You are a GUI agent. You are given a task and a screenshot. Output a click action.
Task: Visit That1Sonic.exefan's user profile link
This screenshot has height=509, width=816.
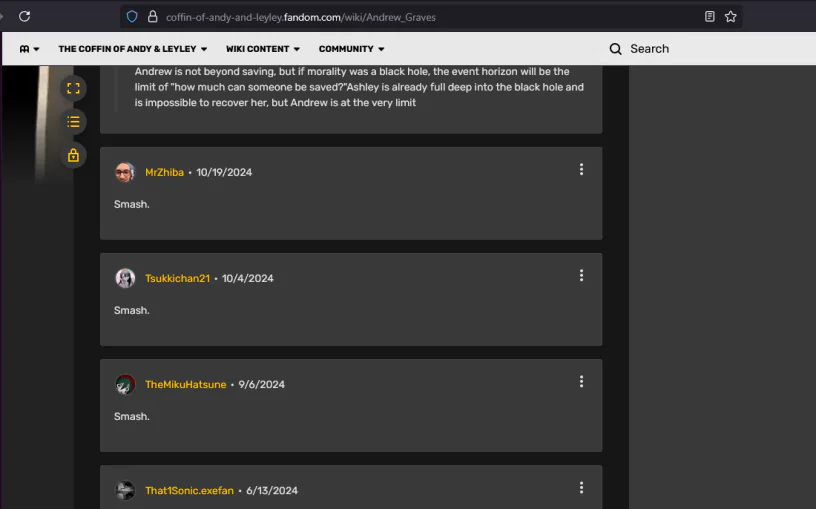[x=189, y=490]
